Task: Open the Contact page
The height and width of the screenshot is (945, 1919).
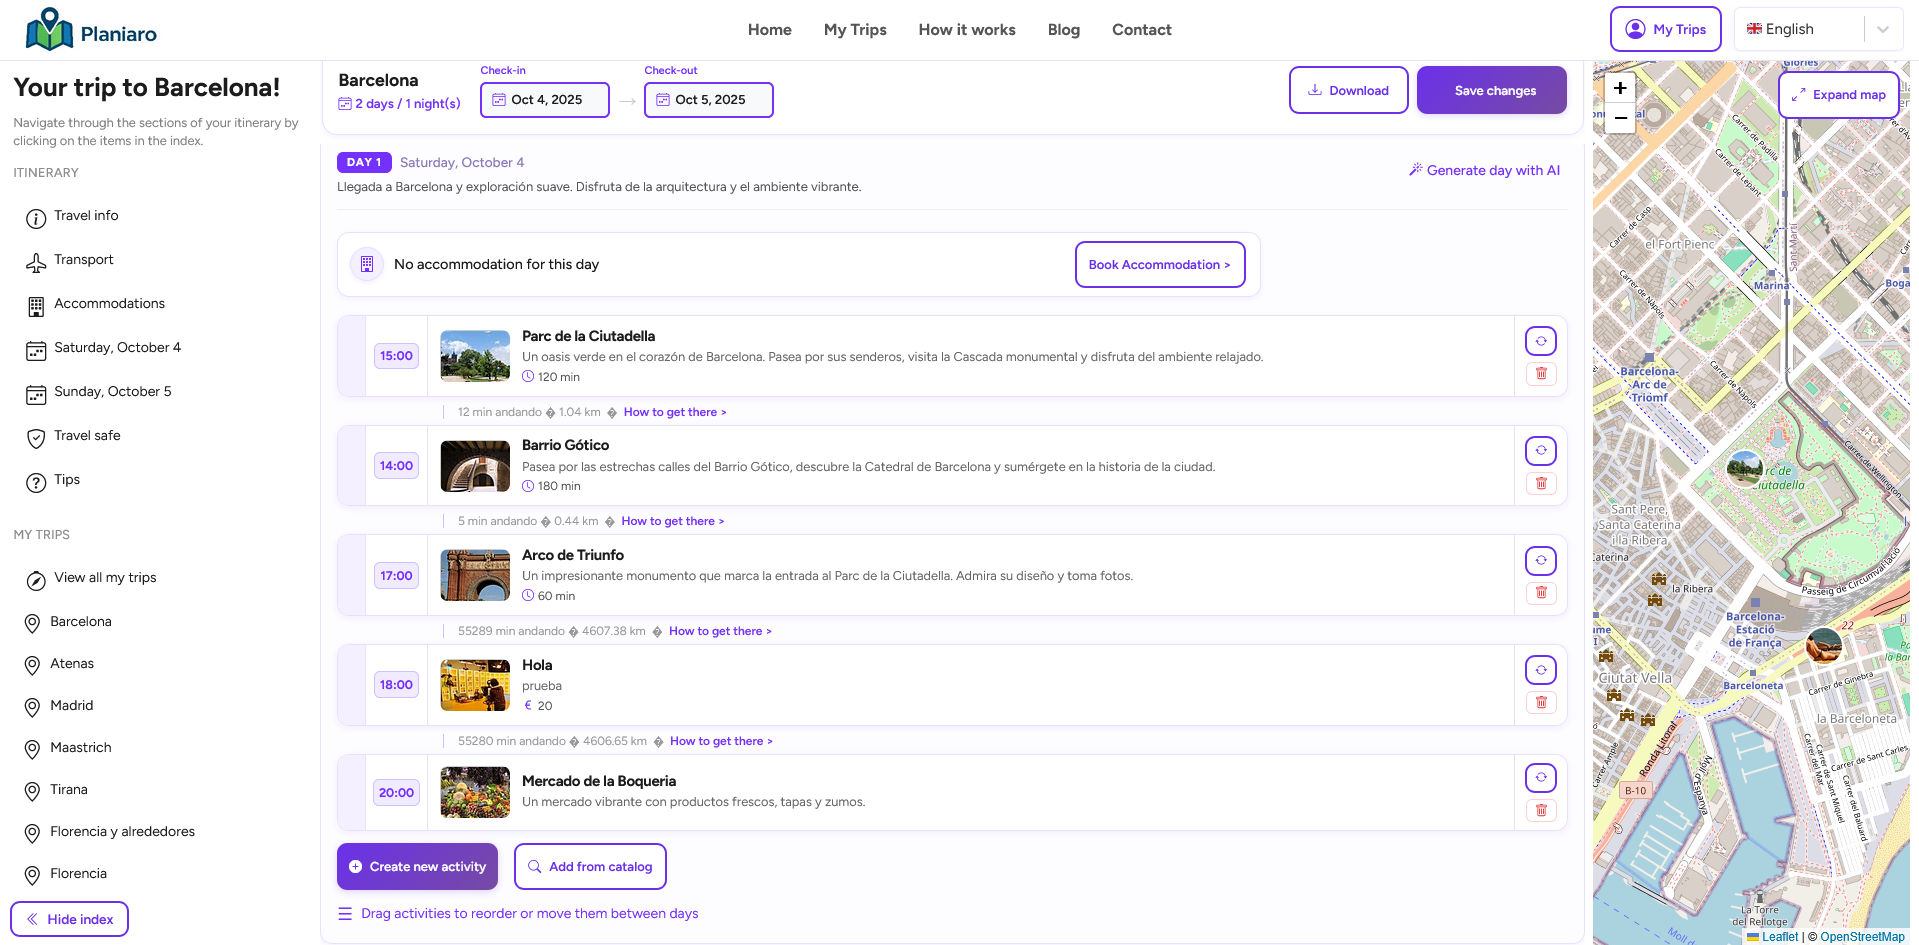Action: (1141, 30)
